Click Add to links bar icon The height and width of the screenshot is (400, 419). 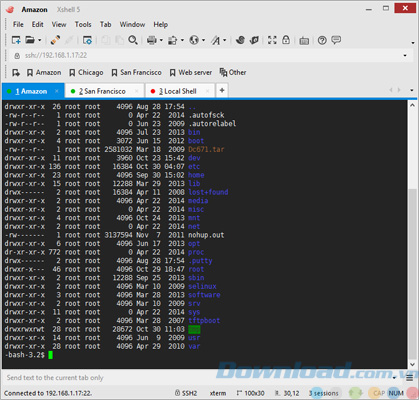(16, 72)
